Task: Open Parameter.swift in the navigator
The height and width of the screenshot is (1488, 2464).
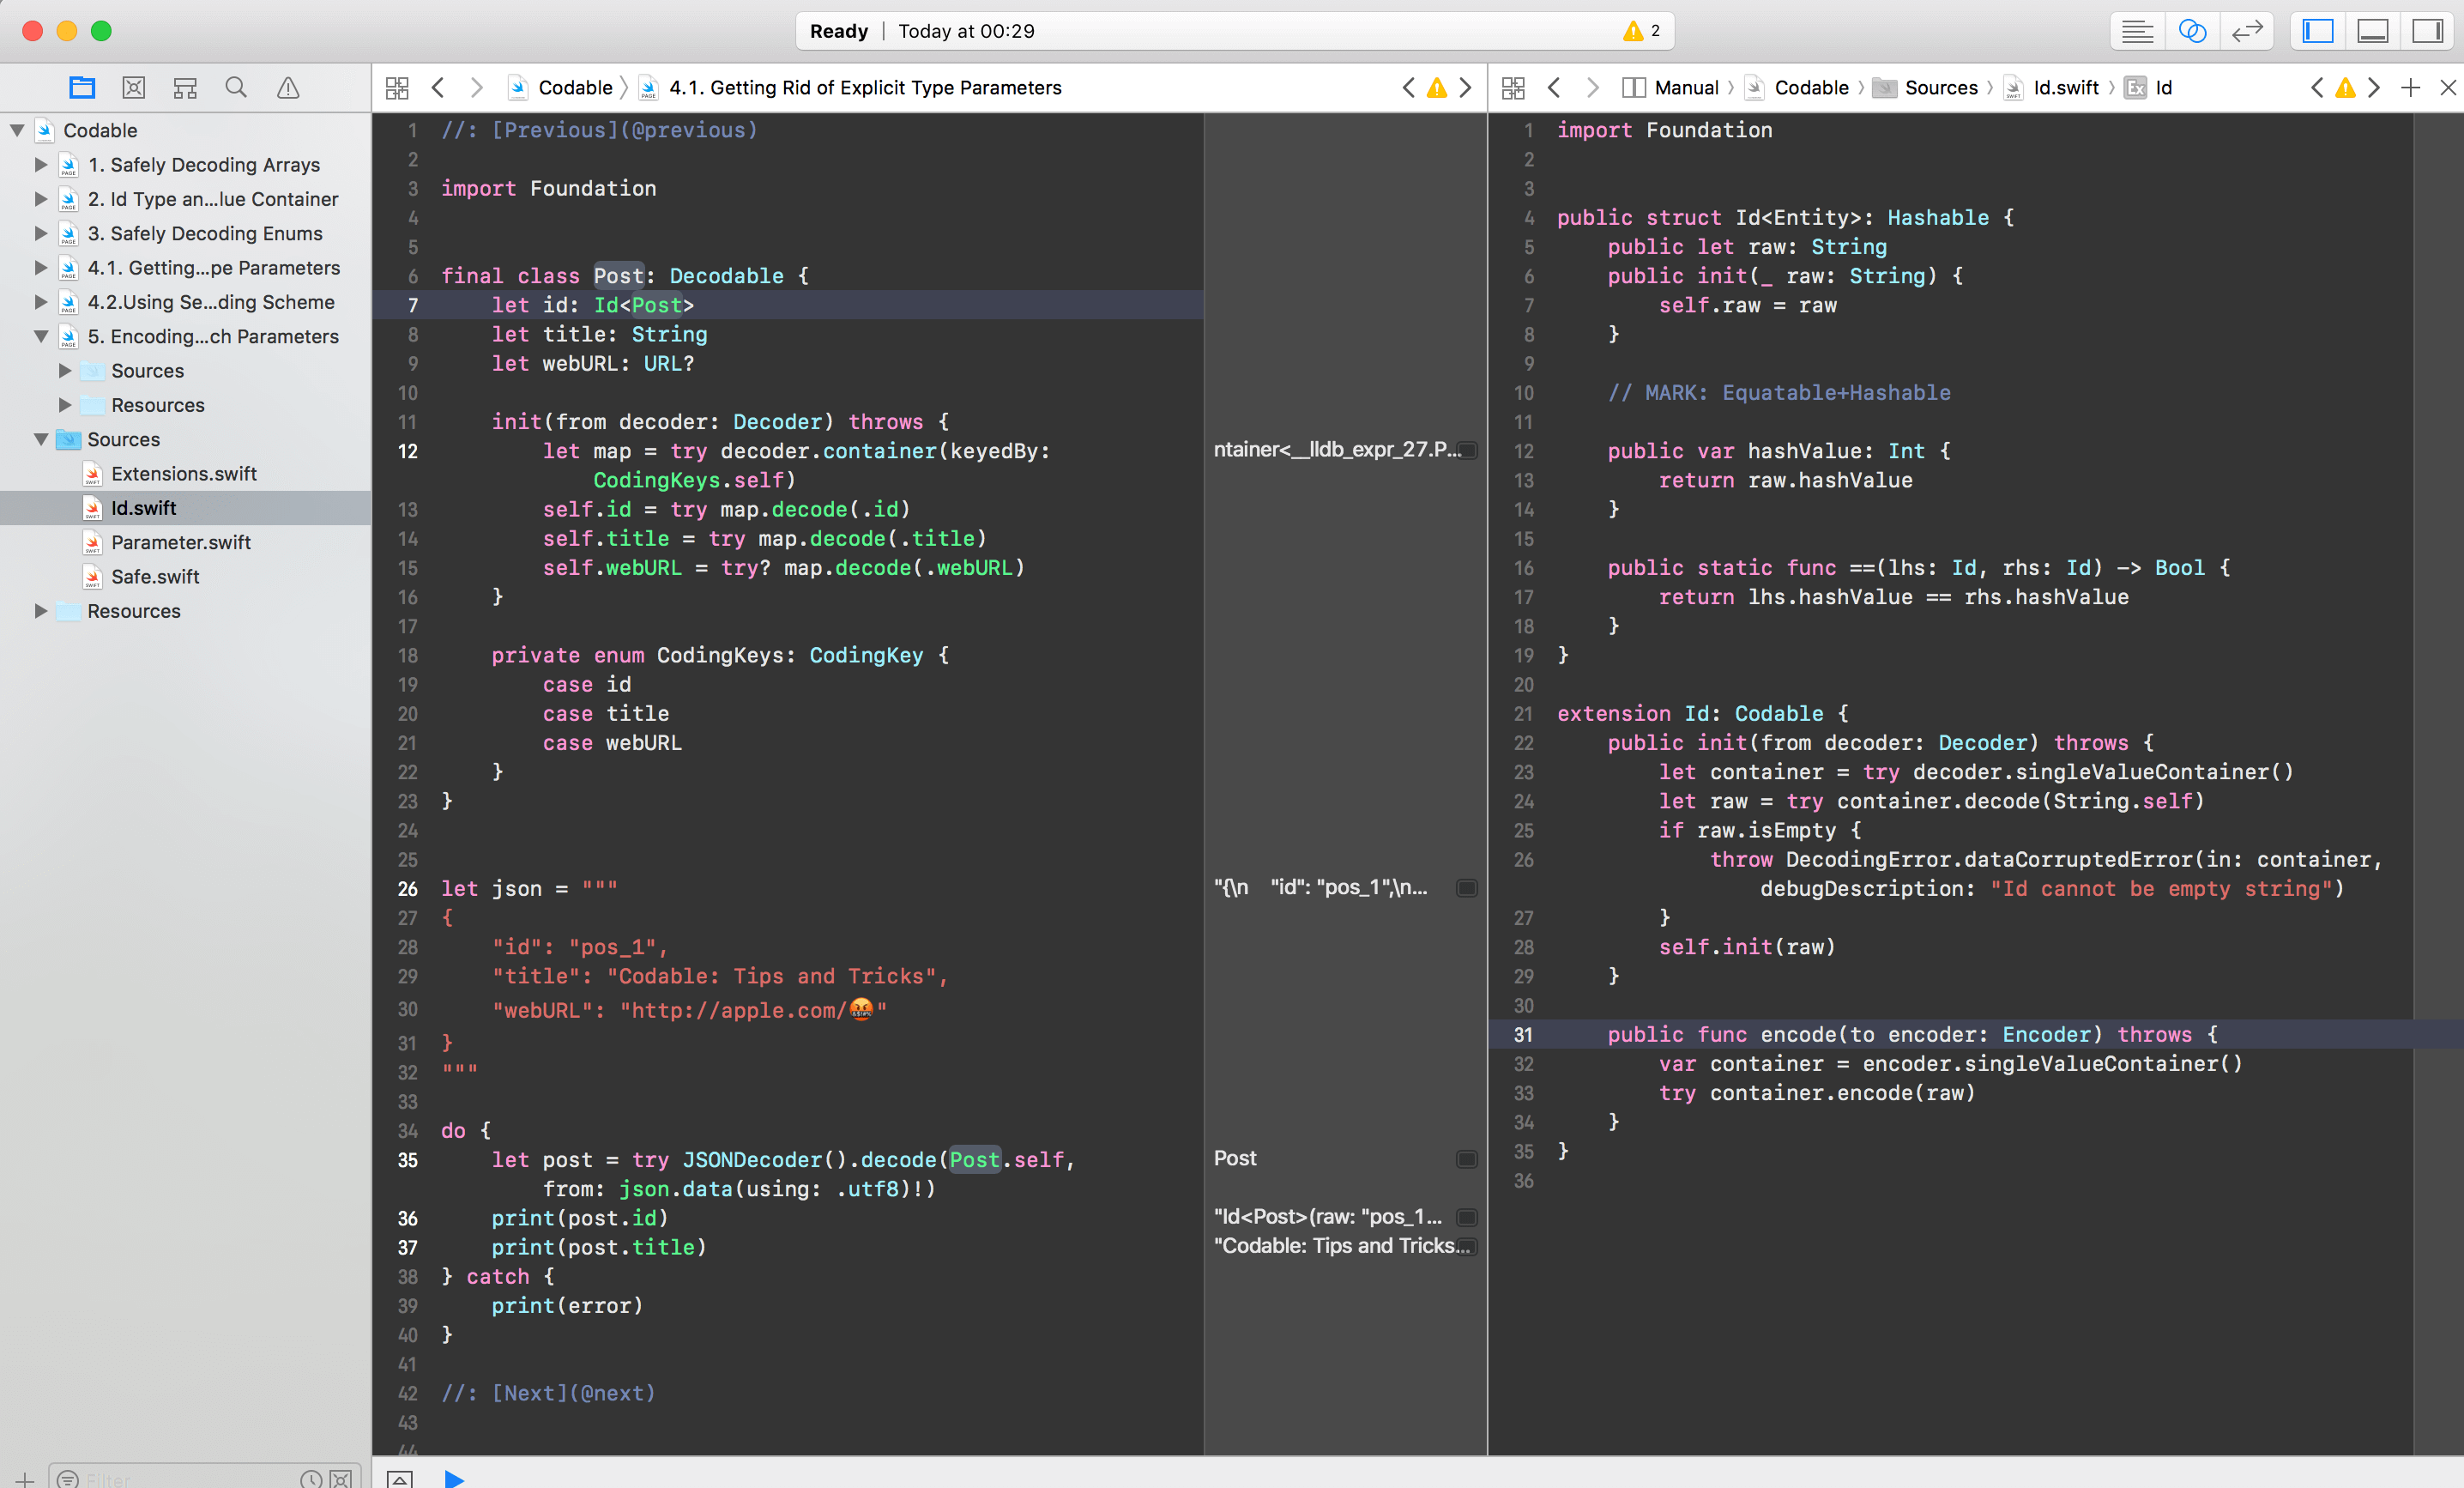Action: (180, 542)
